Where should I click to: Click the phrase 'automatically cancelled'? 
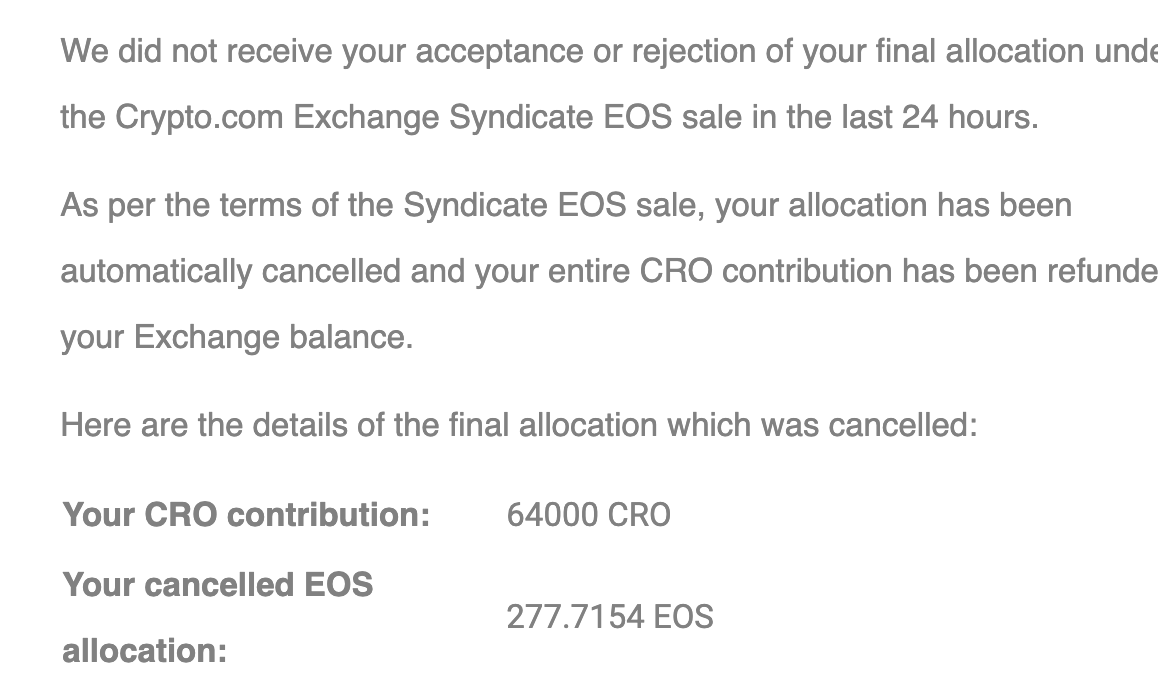(x=231, y=272)
